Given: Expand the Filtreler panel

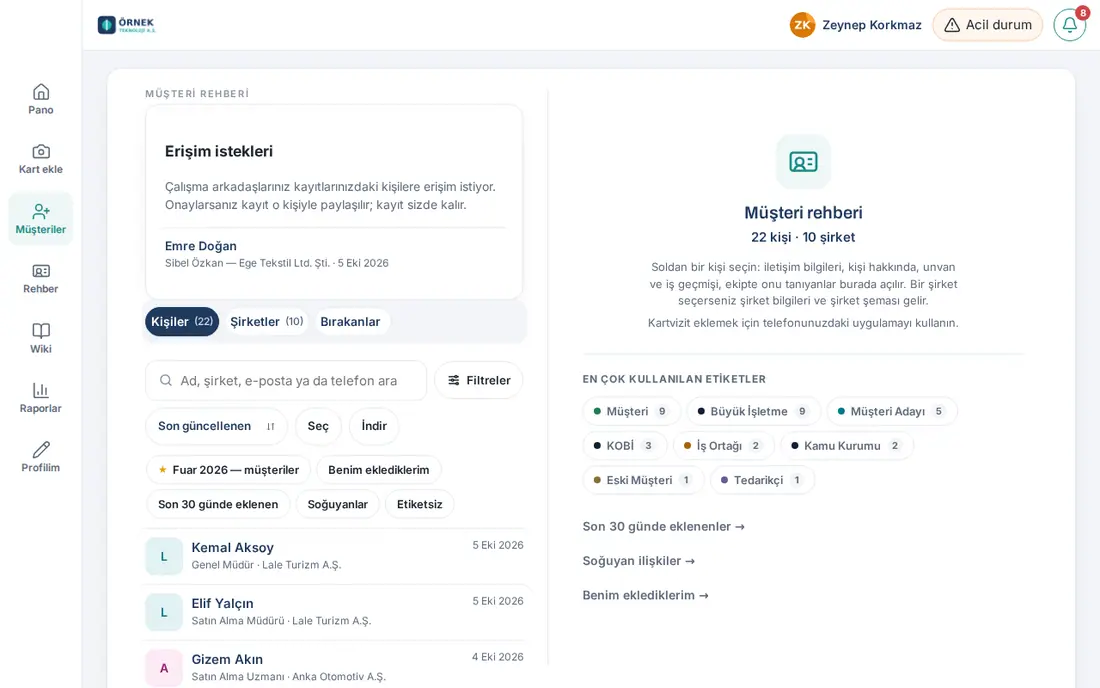Looking at the screenshot, I should 479,380.
